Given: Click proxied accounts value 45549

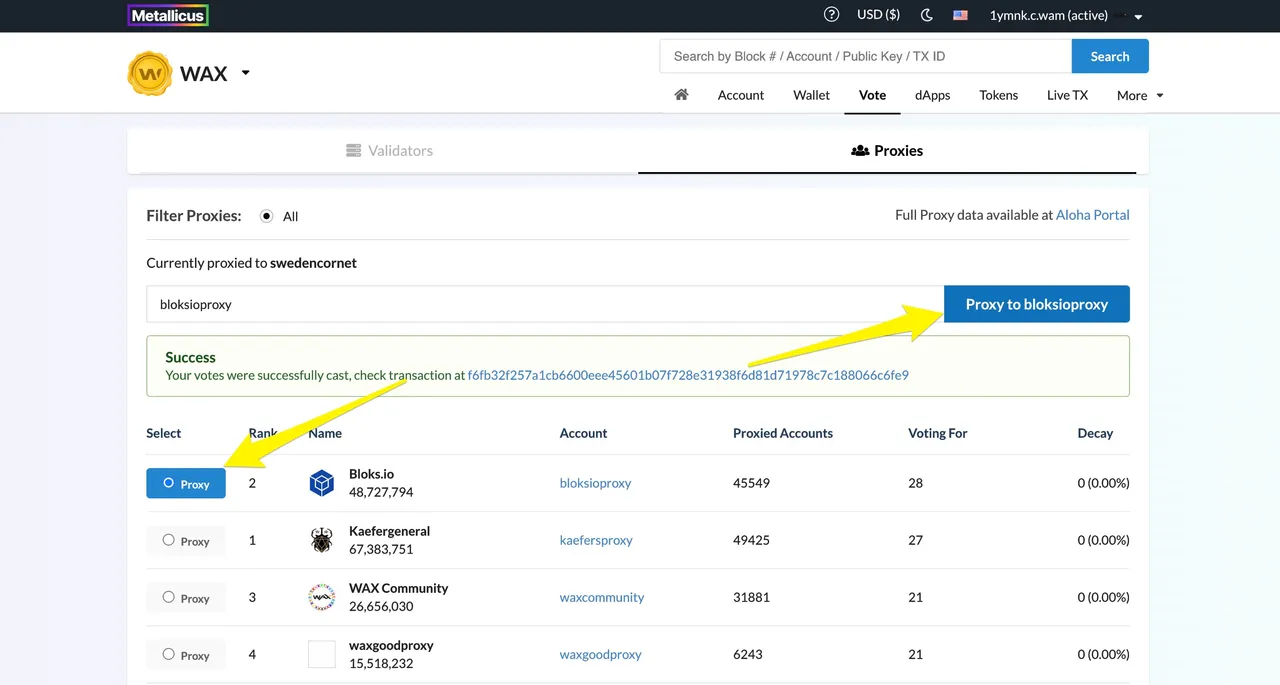Looking at the screenshot, I should (751, 483).
